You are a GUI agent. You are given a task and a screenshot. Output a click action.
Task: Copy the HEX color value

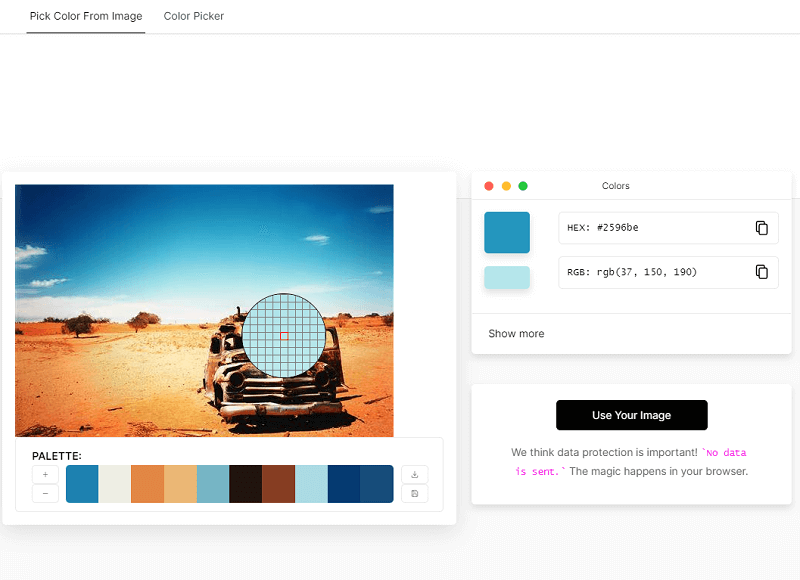[761, 228]
